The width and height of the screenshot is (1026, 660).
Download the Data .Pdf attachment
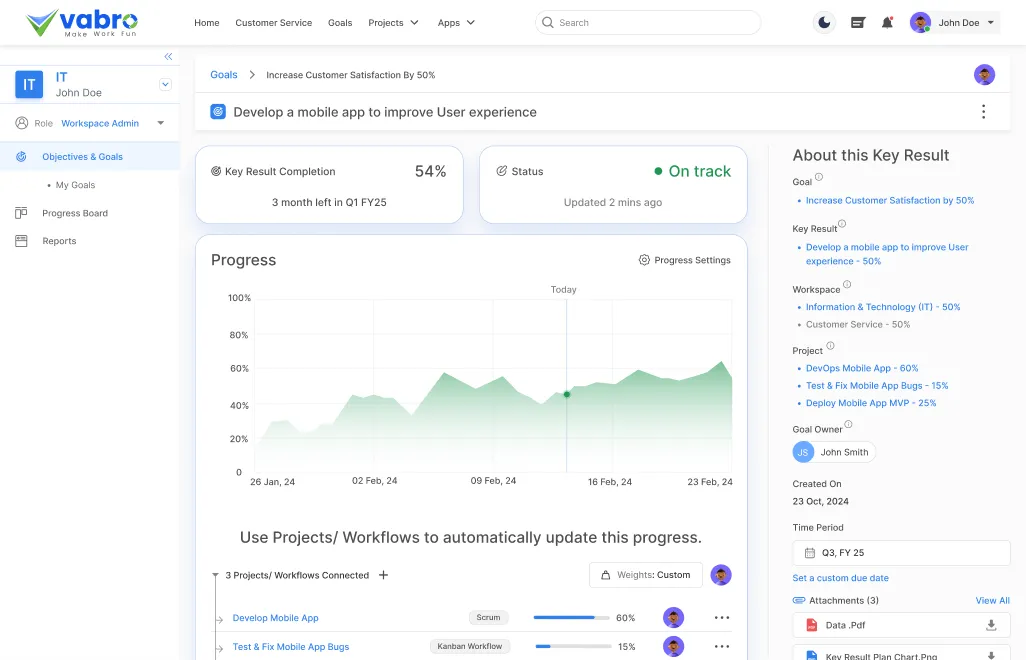[x=990, y=624]
